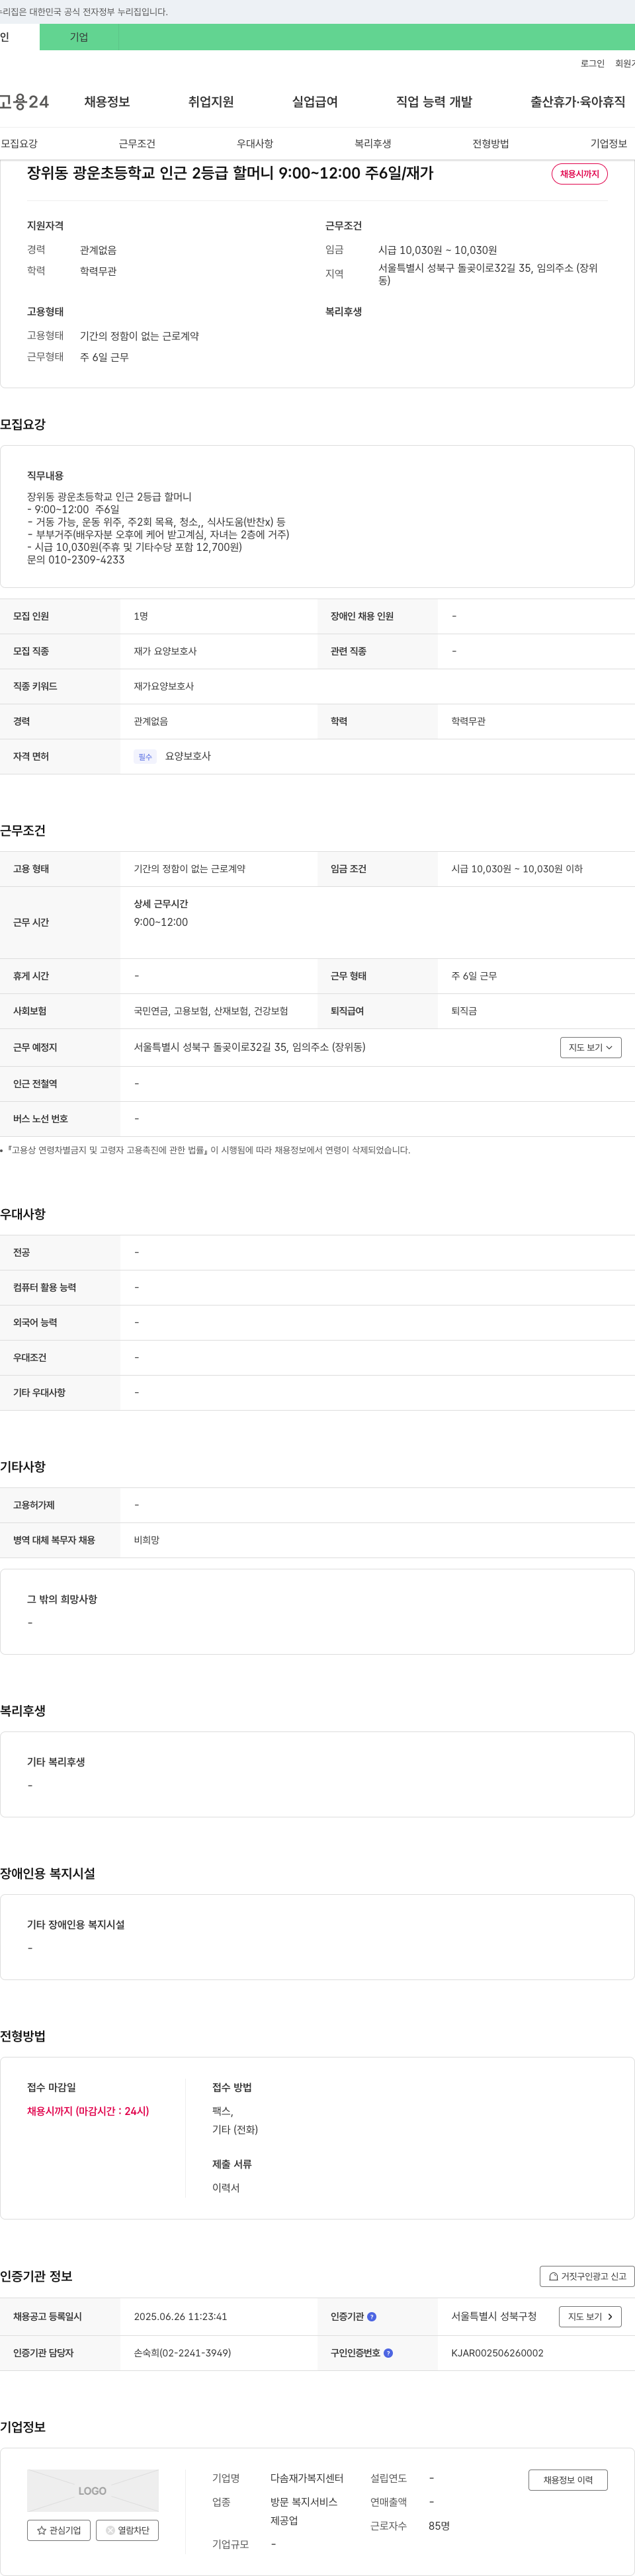
Task: Click the registration date 2025.06.26 11:23:41
Action: (x=180, y=2316)
